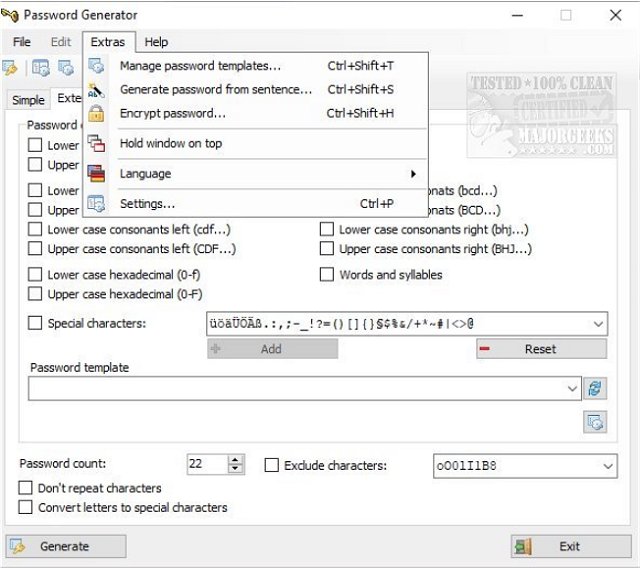Screen dimensions: 640x568
Task: Click the generate password toolbar icon
Action: coord(10,68)
